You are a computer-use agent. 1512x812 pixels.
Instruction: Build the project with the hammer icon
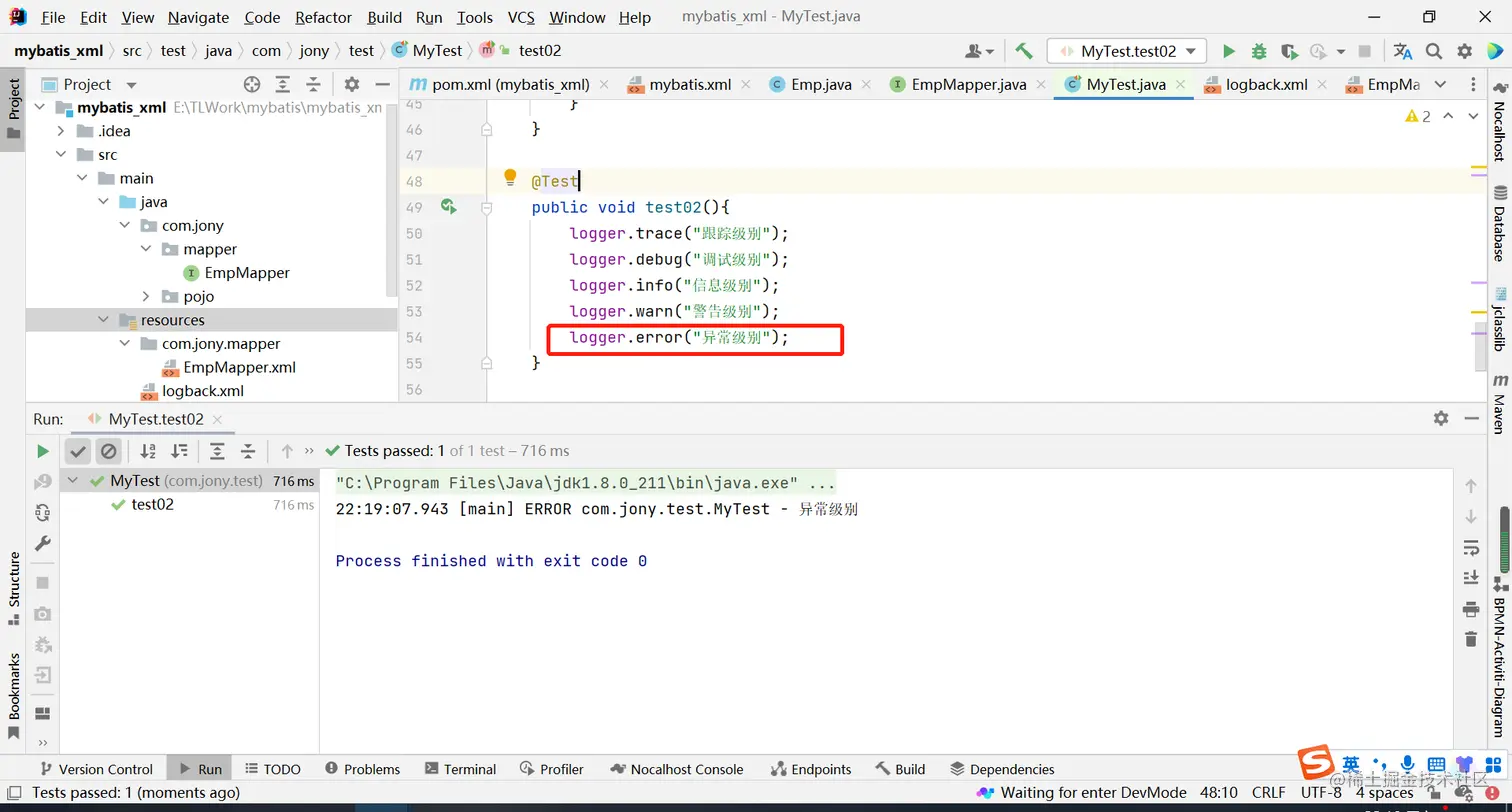coord(1023,51)
